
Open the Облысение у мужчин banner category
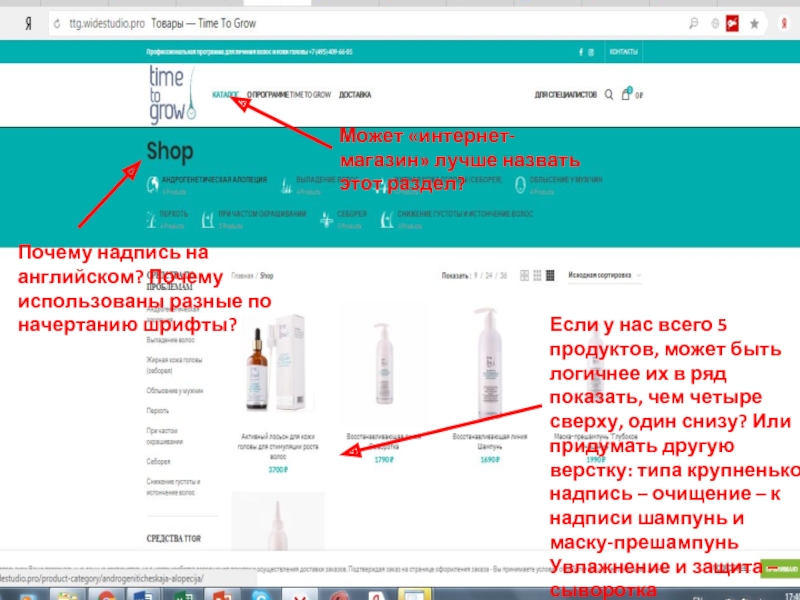(566, 180)
